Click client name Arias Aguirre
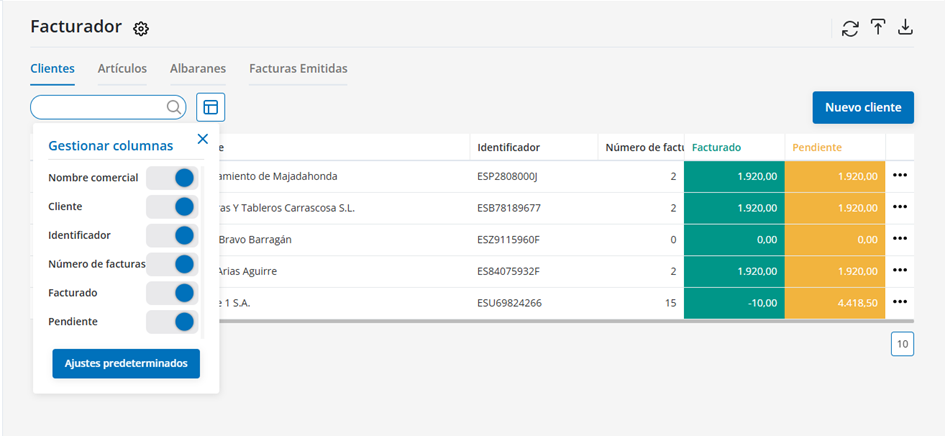Image resolution: width=945 pixels, height=436 pixels. pos(247,271)
